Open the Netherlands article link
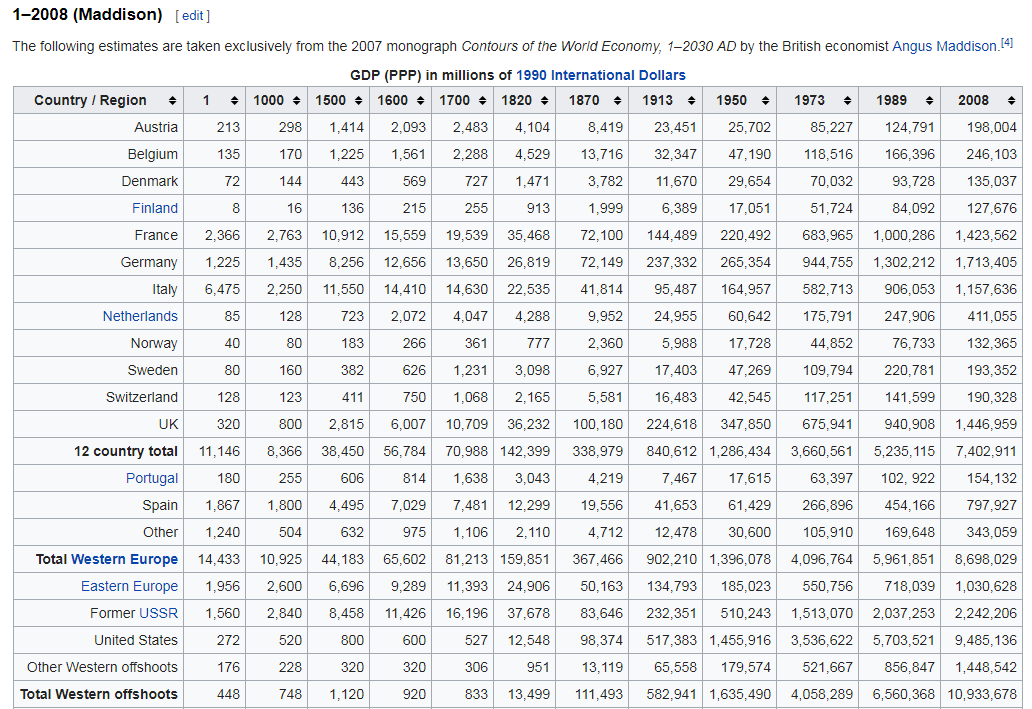Image resolution: width=1032 pixels, height=709 pixels. [140, 316]
